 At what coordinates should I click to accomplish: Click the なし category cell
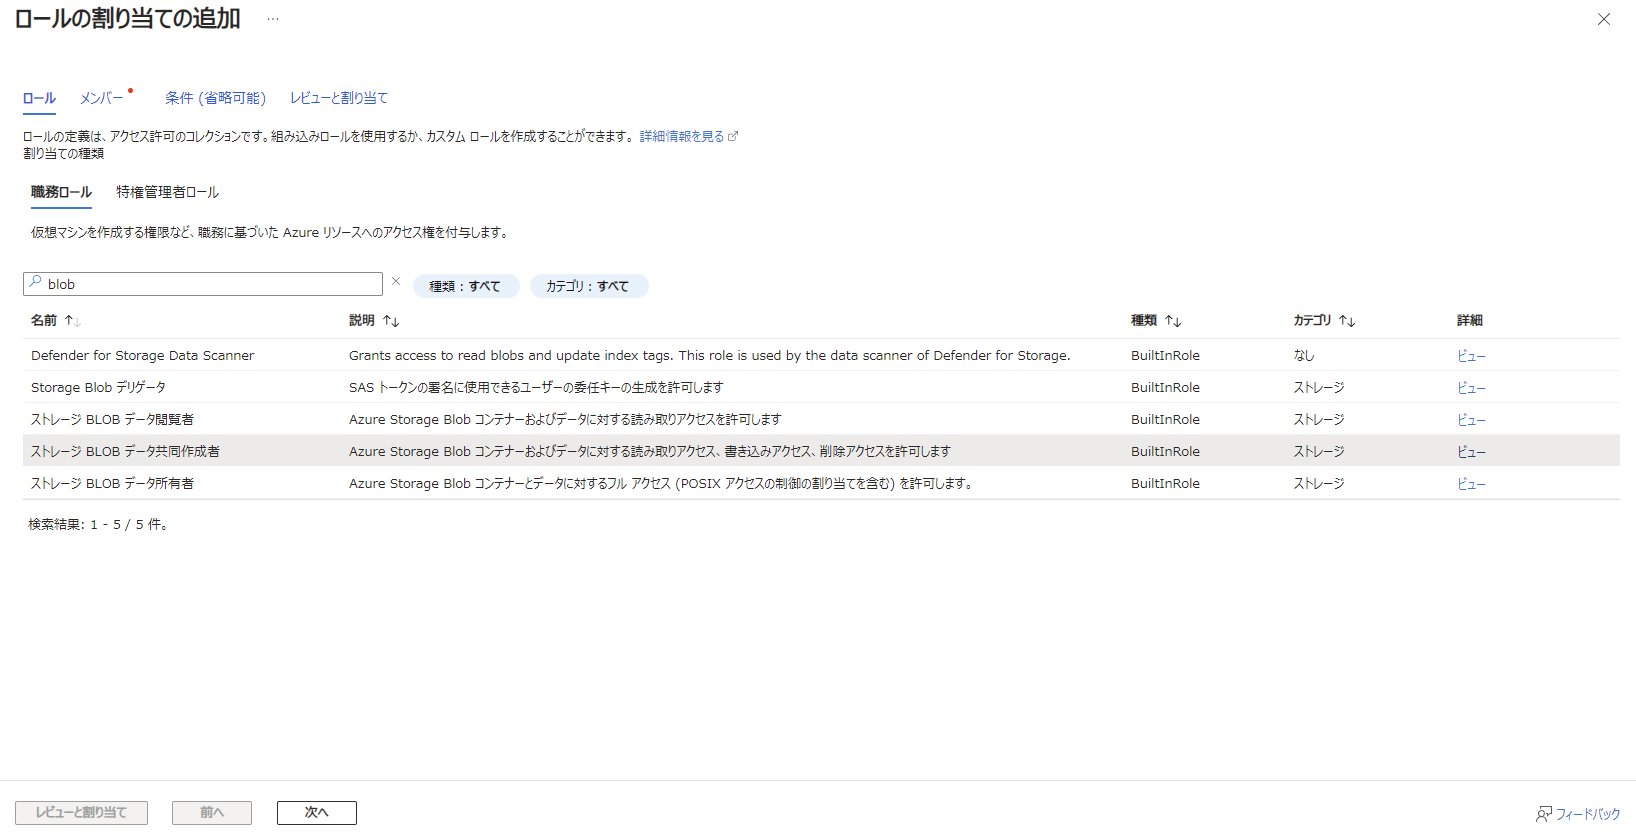point(1304,355)
